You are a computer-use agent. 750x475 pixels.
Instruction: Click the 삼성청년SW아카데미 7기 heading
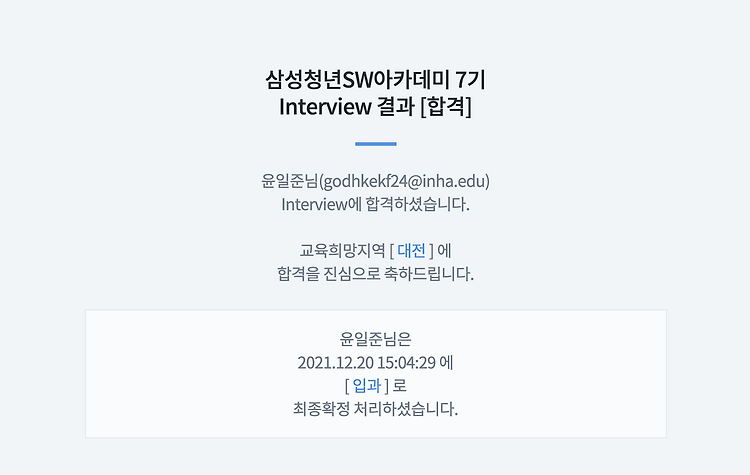375,79
